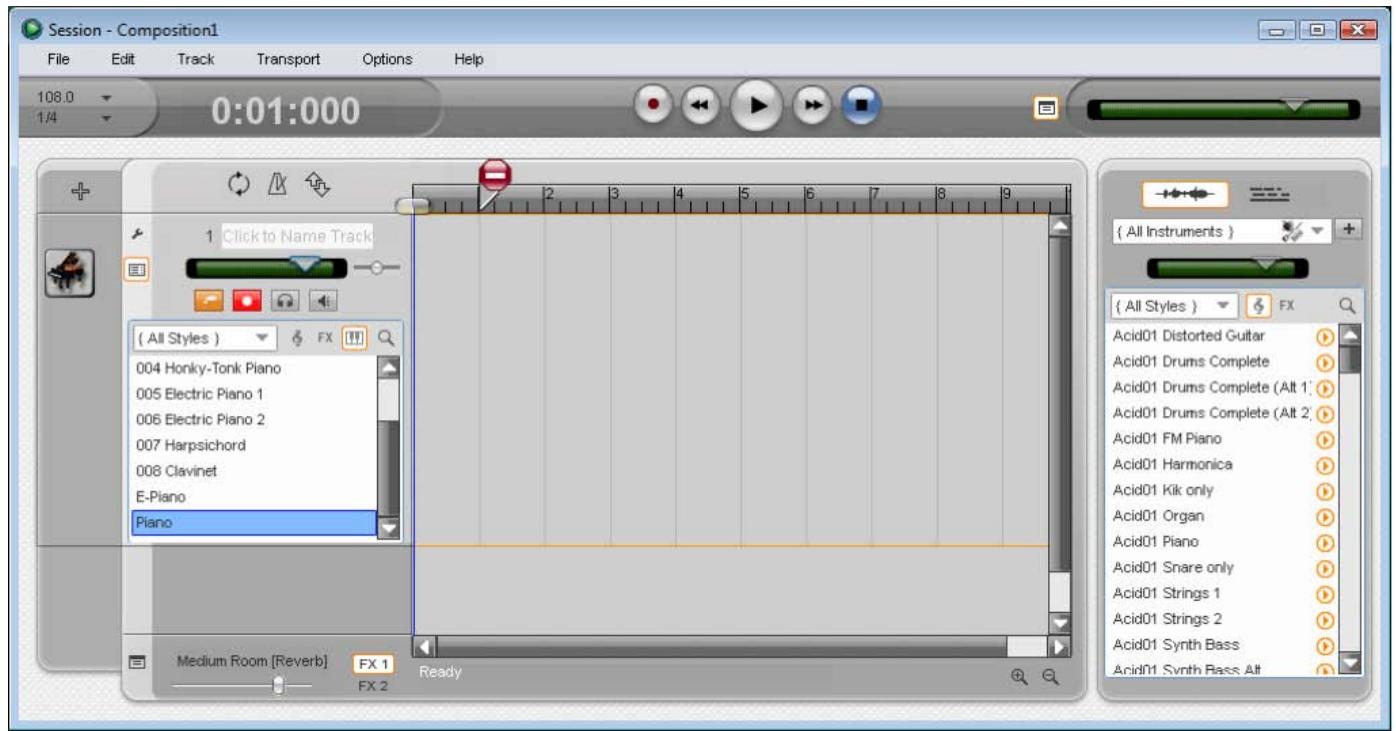Viewport: 1396px width, 731px height.
Task: Open the Help menu
Action: [x=468, y=59]
